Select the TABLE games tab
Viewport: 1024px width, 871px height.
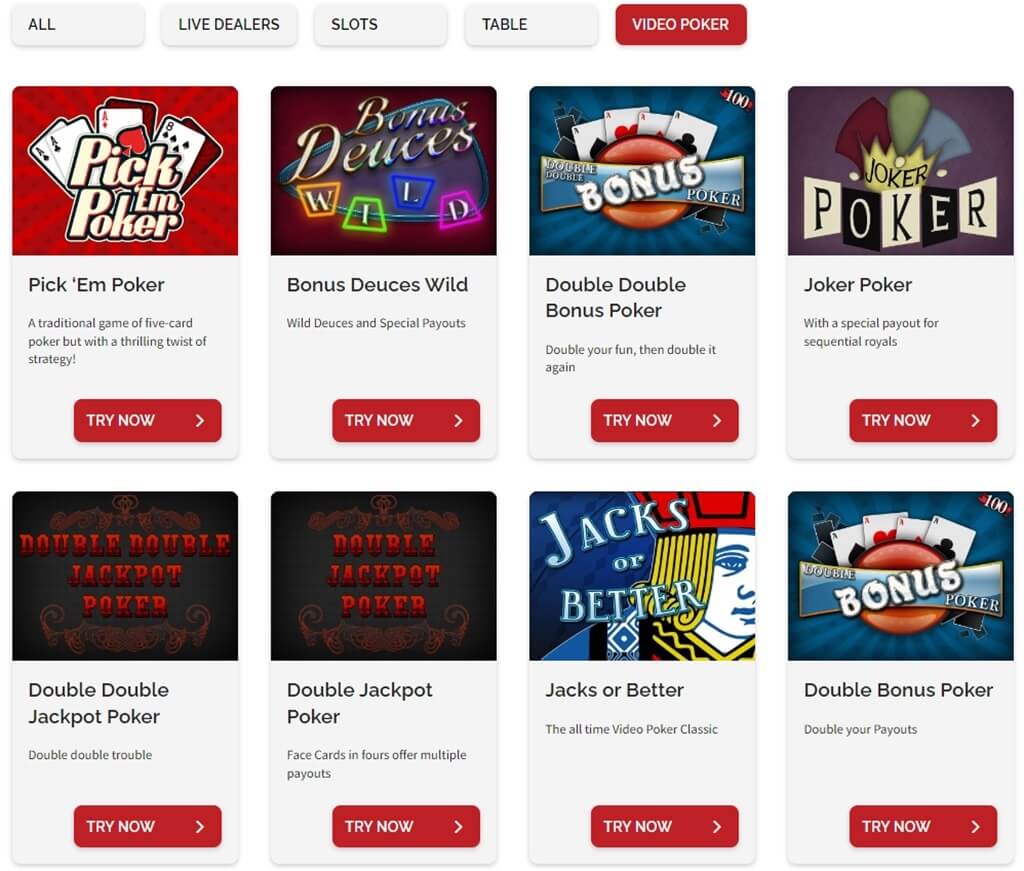(x=531, y=25)
